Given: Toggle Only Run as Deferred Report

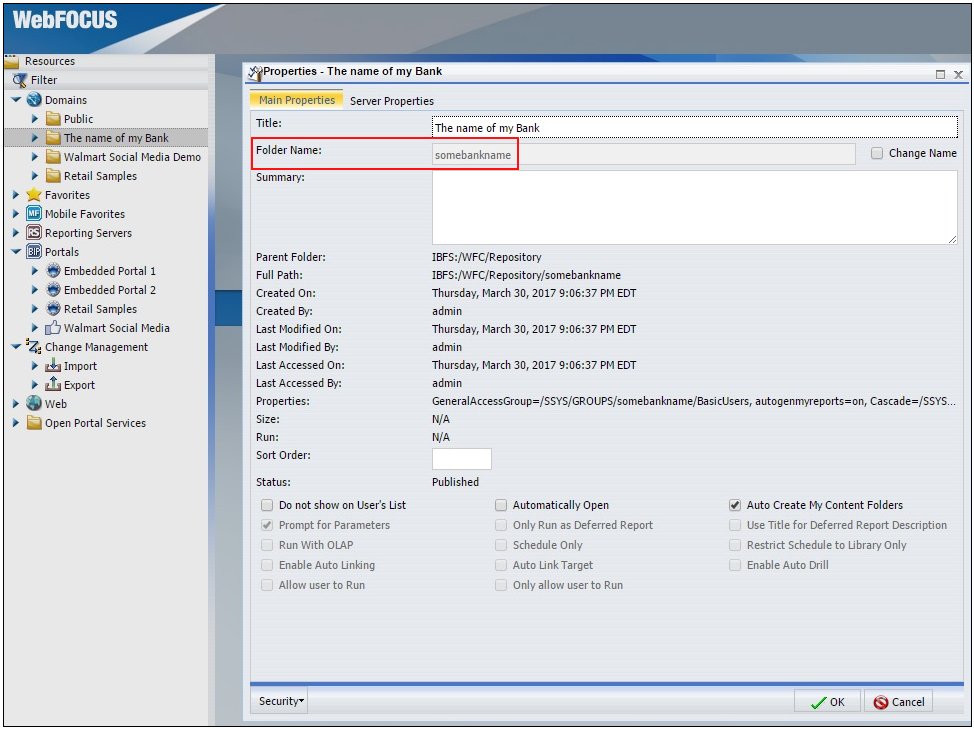Looking at the screenshot, I should coord(501,525).
